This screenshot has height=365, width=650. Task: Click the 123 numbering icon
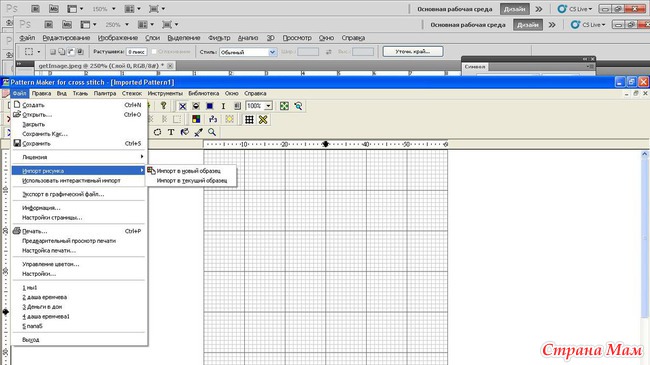click(213, 119)
